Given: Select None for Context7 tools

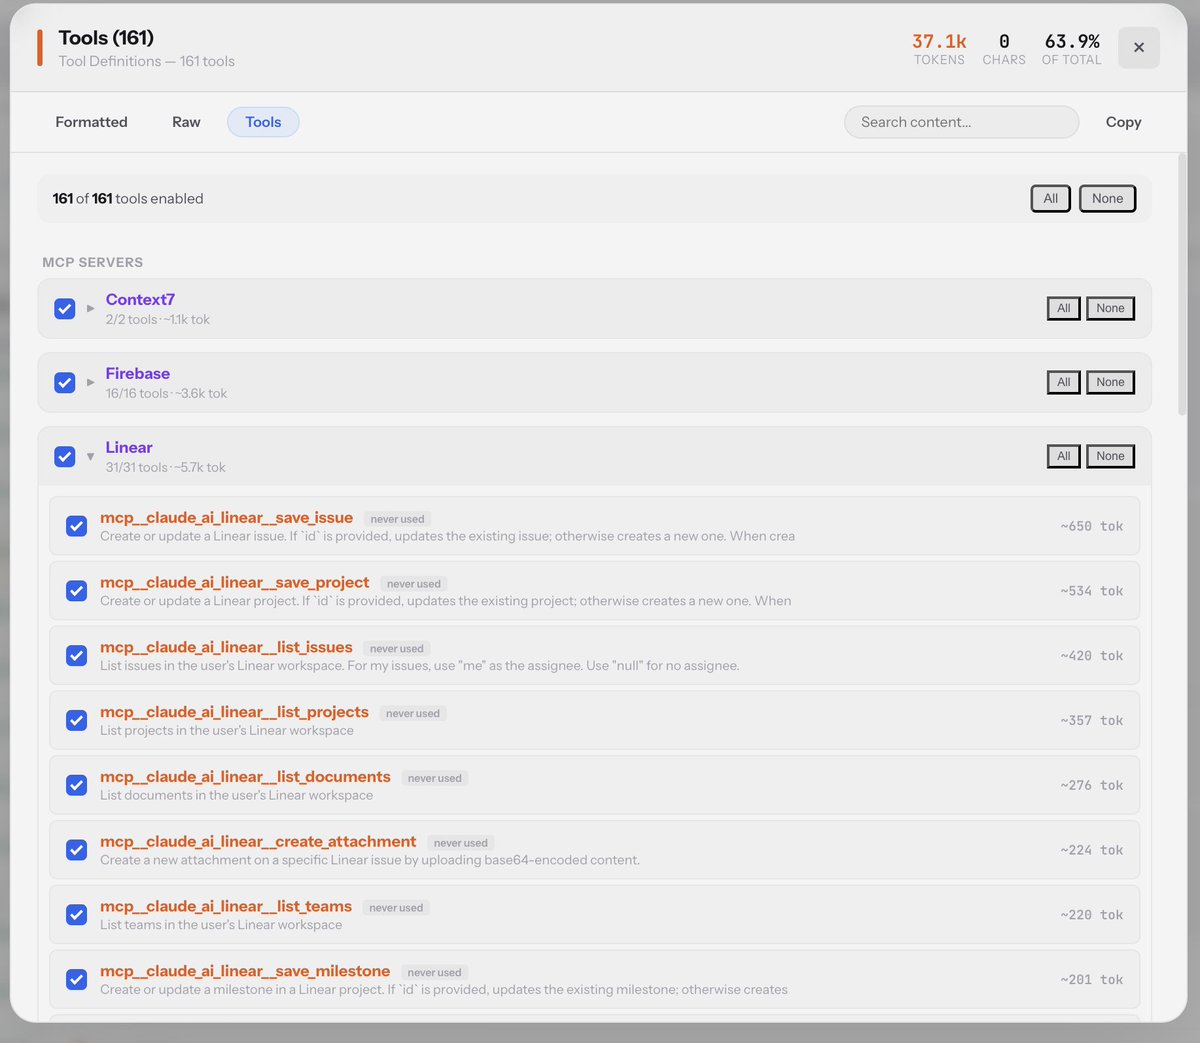Looking at the screenshot, I should pyautogui.click(x=1110, y=308).
